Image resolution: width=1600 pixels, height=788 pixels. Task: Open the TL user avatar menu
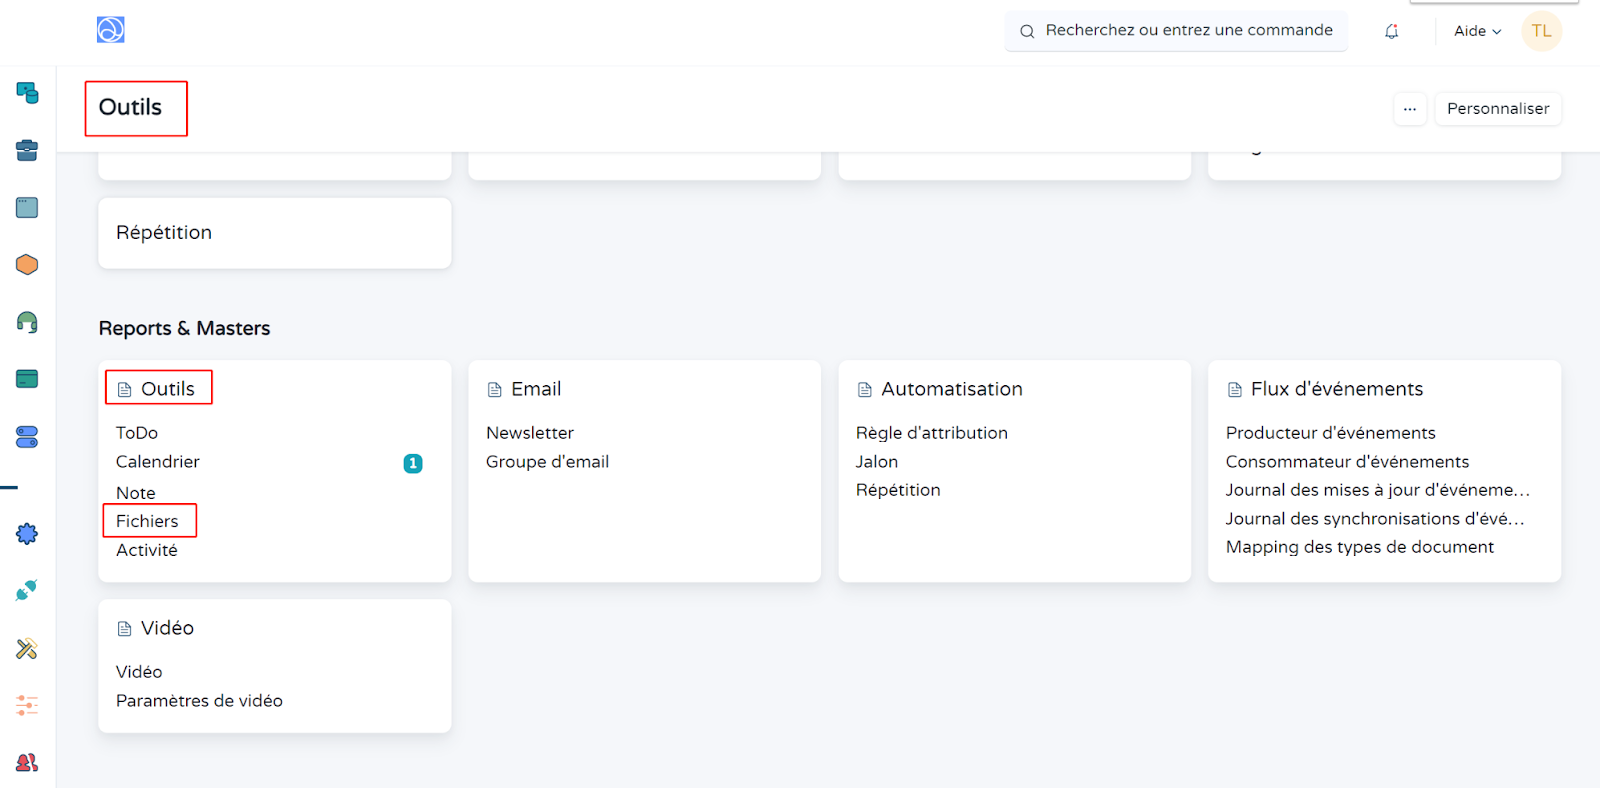pos(1541,31)
